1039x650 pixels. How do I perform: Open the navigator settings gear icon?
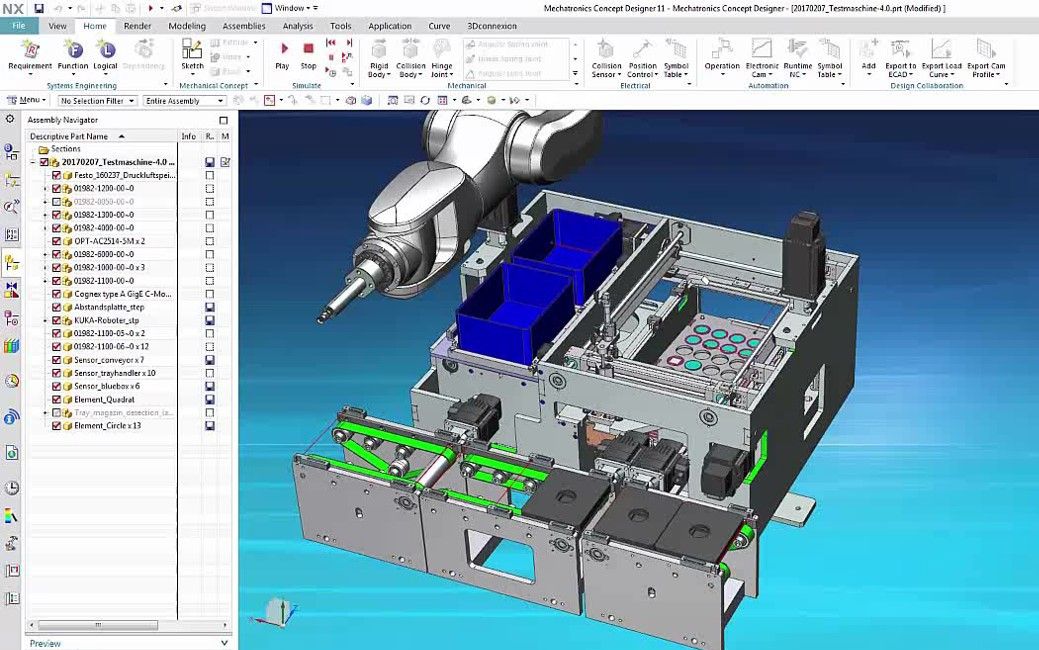point(10,119)
